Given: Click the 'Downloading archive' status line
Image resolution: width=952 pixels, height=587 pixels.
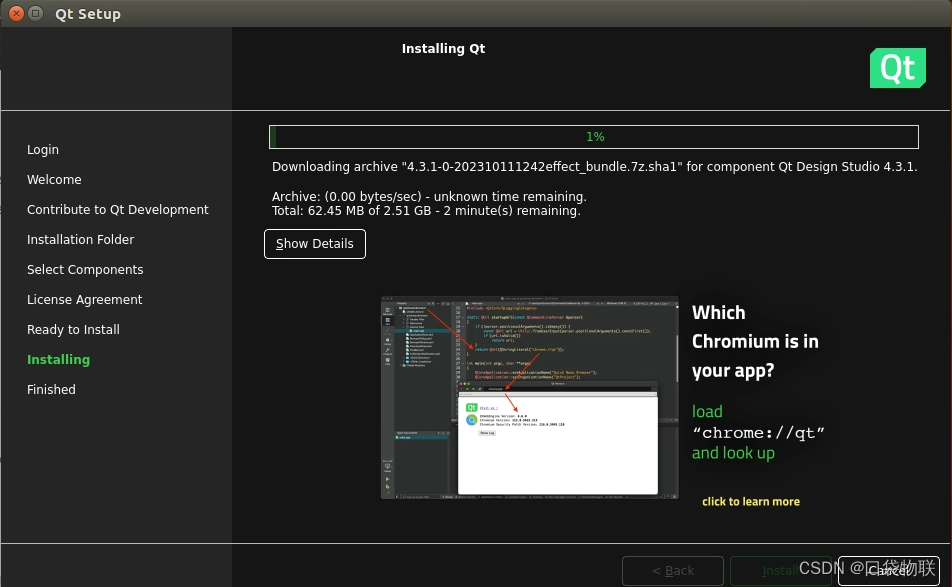Looking at the screenshot, I should pos(594,167).
